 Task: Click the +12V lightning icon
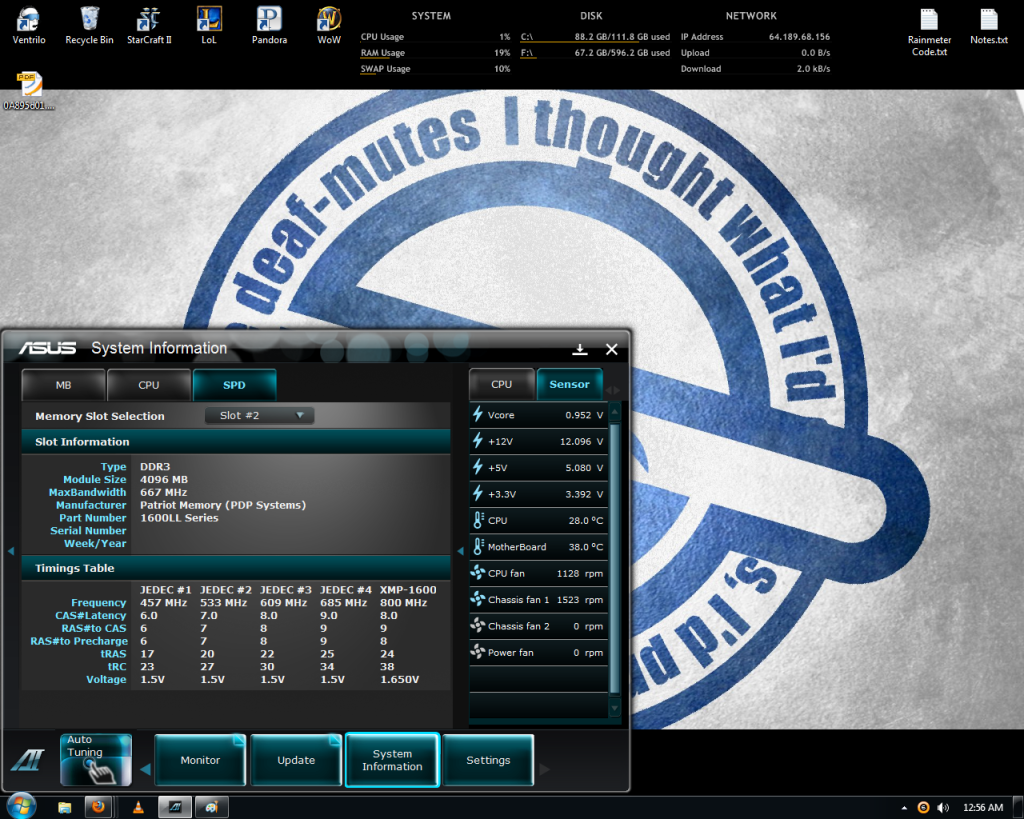[478, 441]
